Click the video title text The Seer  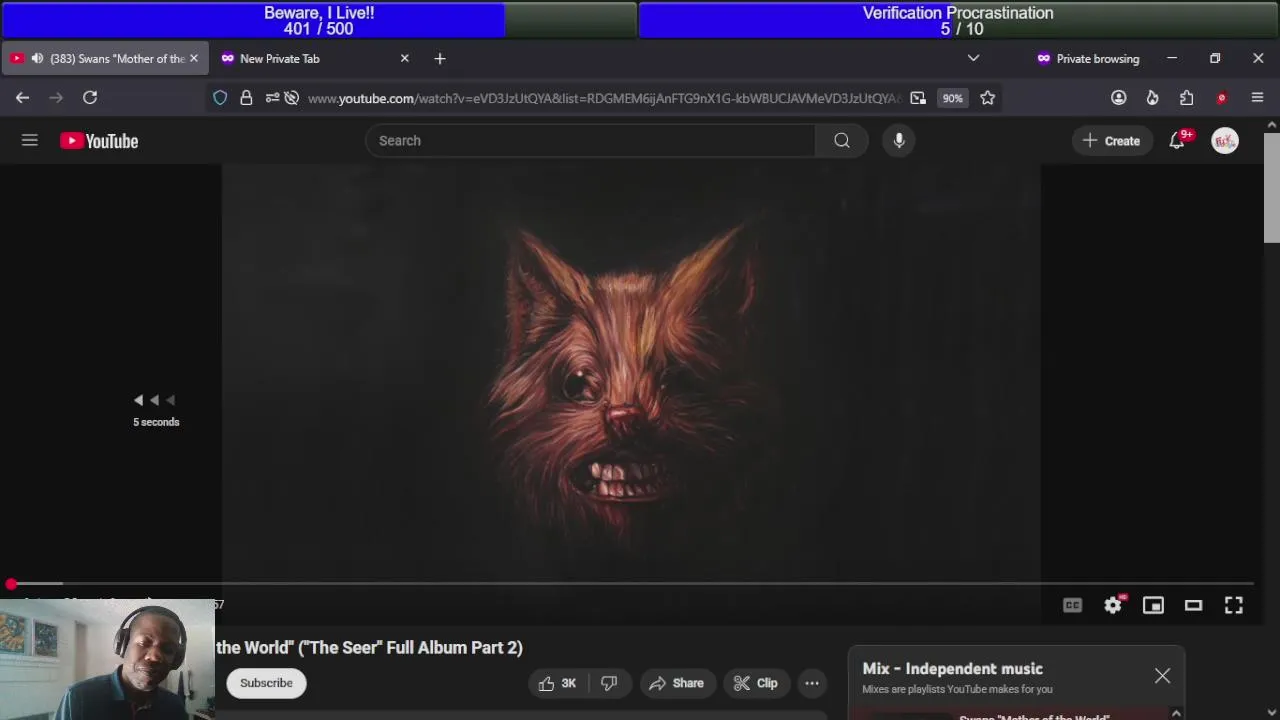pyautogui.click(x=369, y=648)
